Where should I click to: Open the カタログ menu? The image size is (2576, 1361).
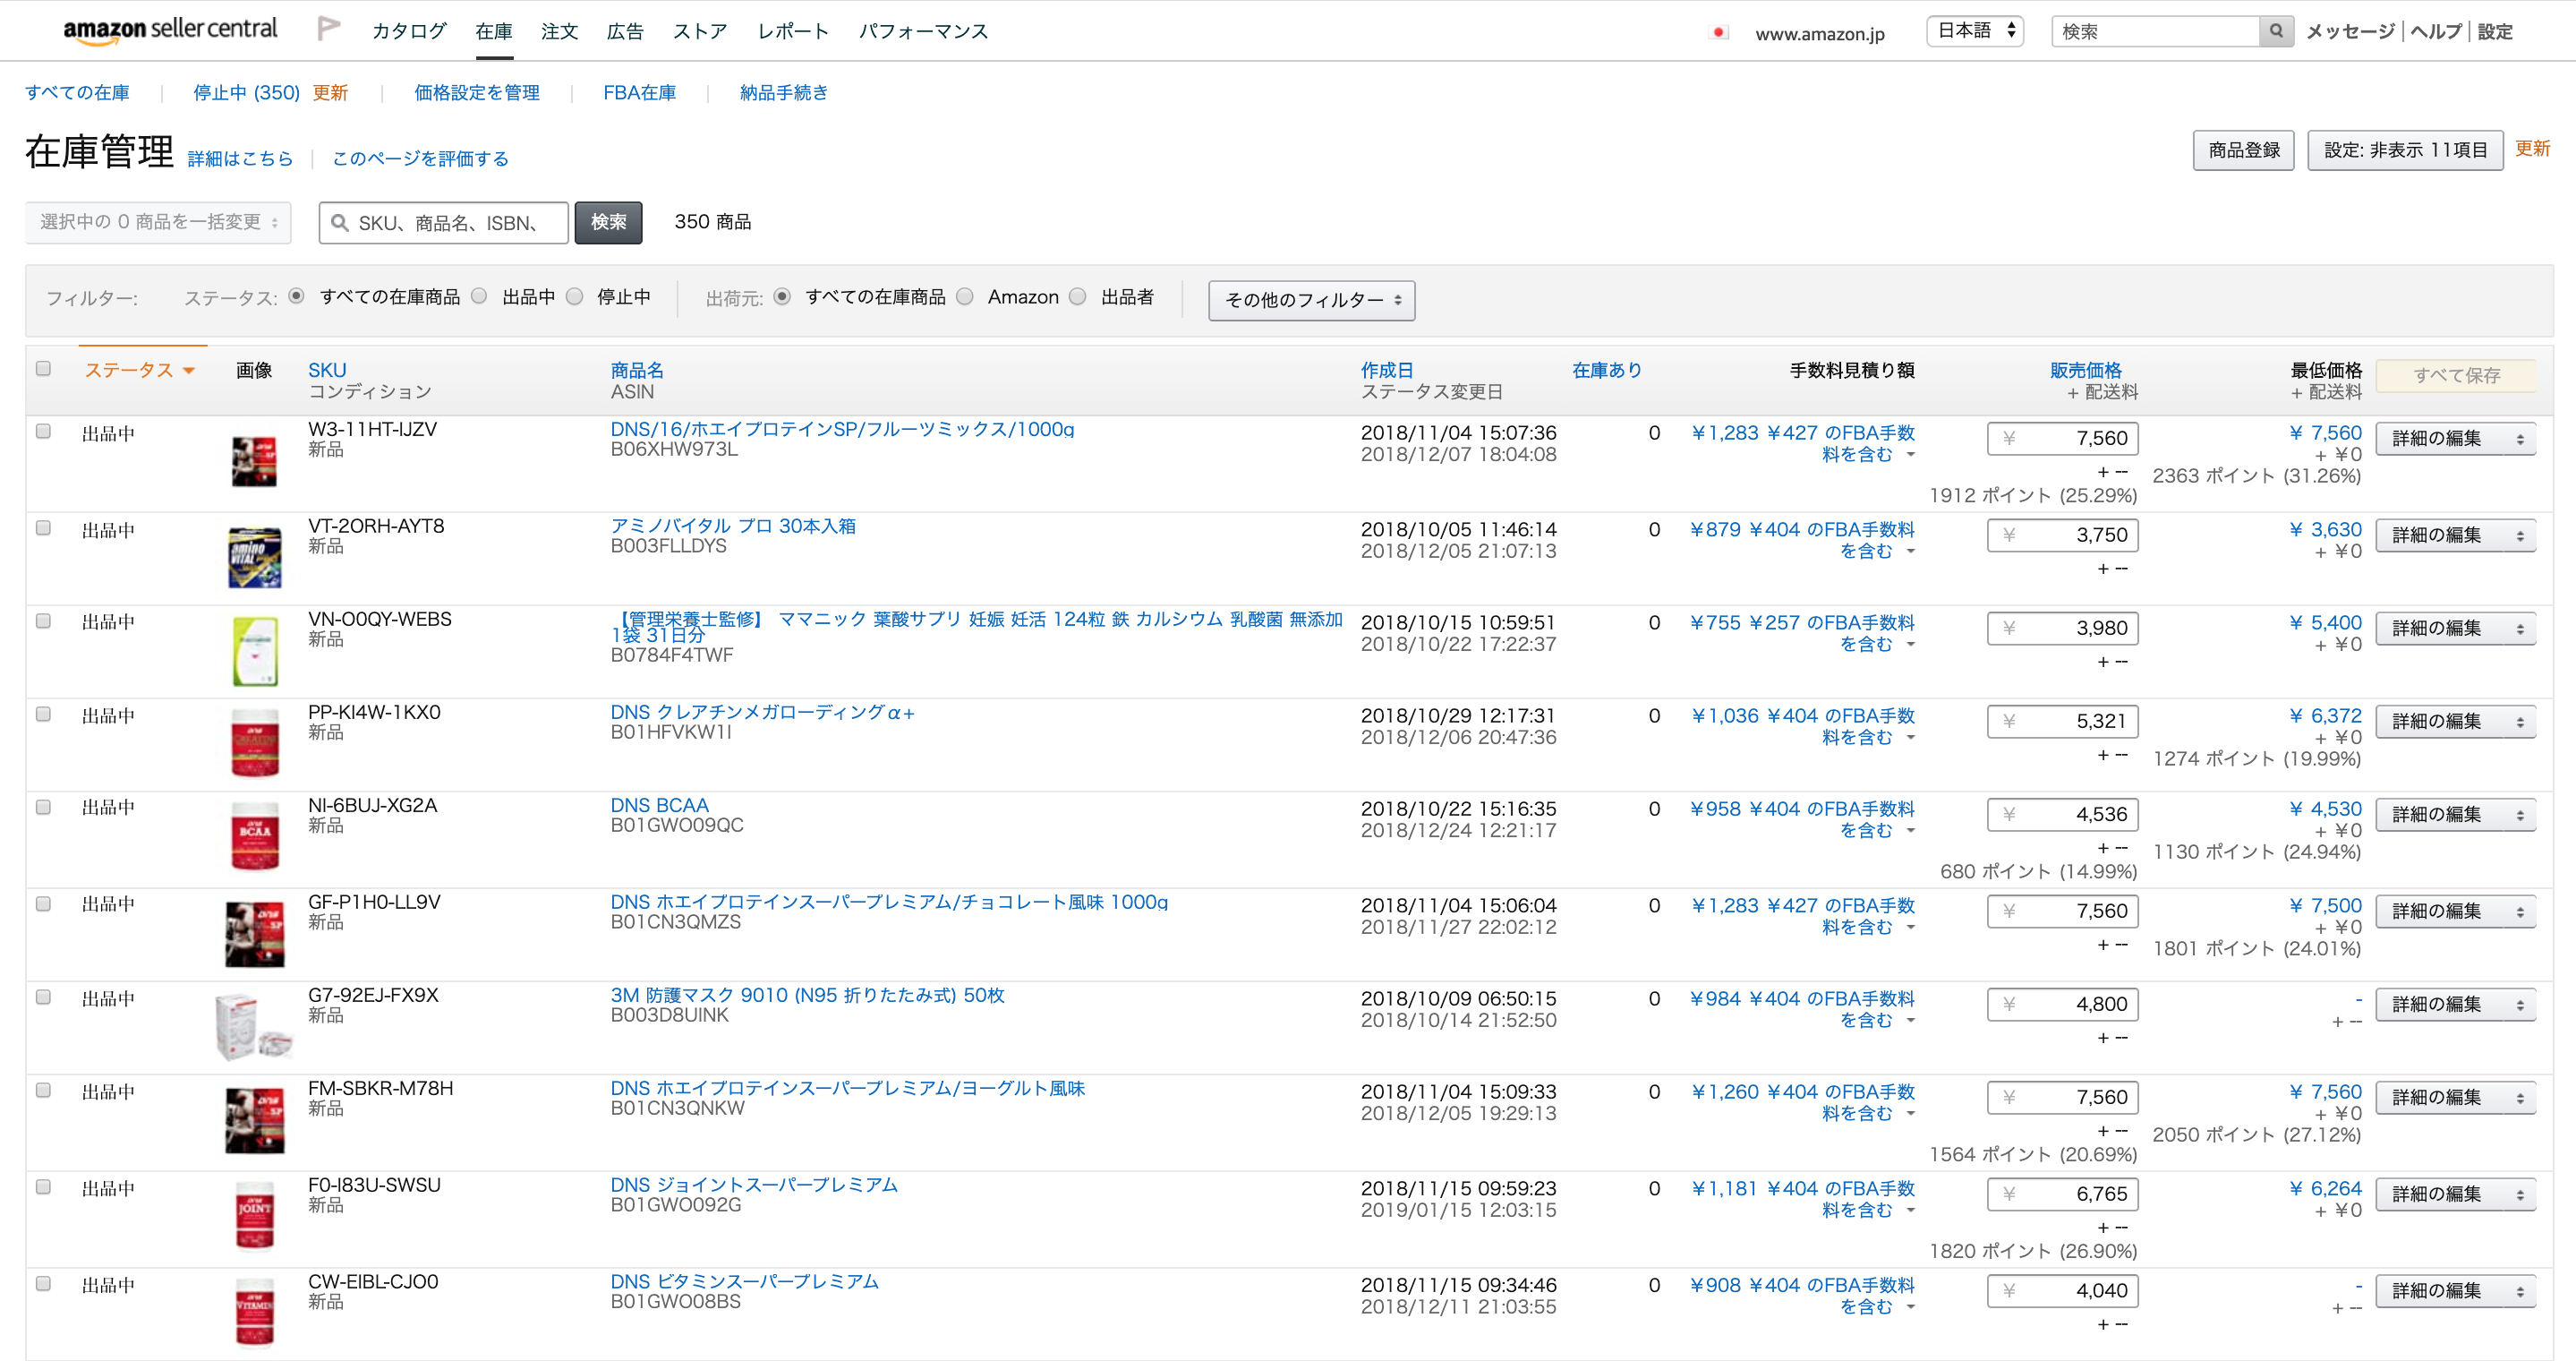click(x=409, y=31)
